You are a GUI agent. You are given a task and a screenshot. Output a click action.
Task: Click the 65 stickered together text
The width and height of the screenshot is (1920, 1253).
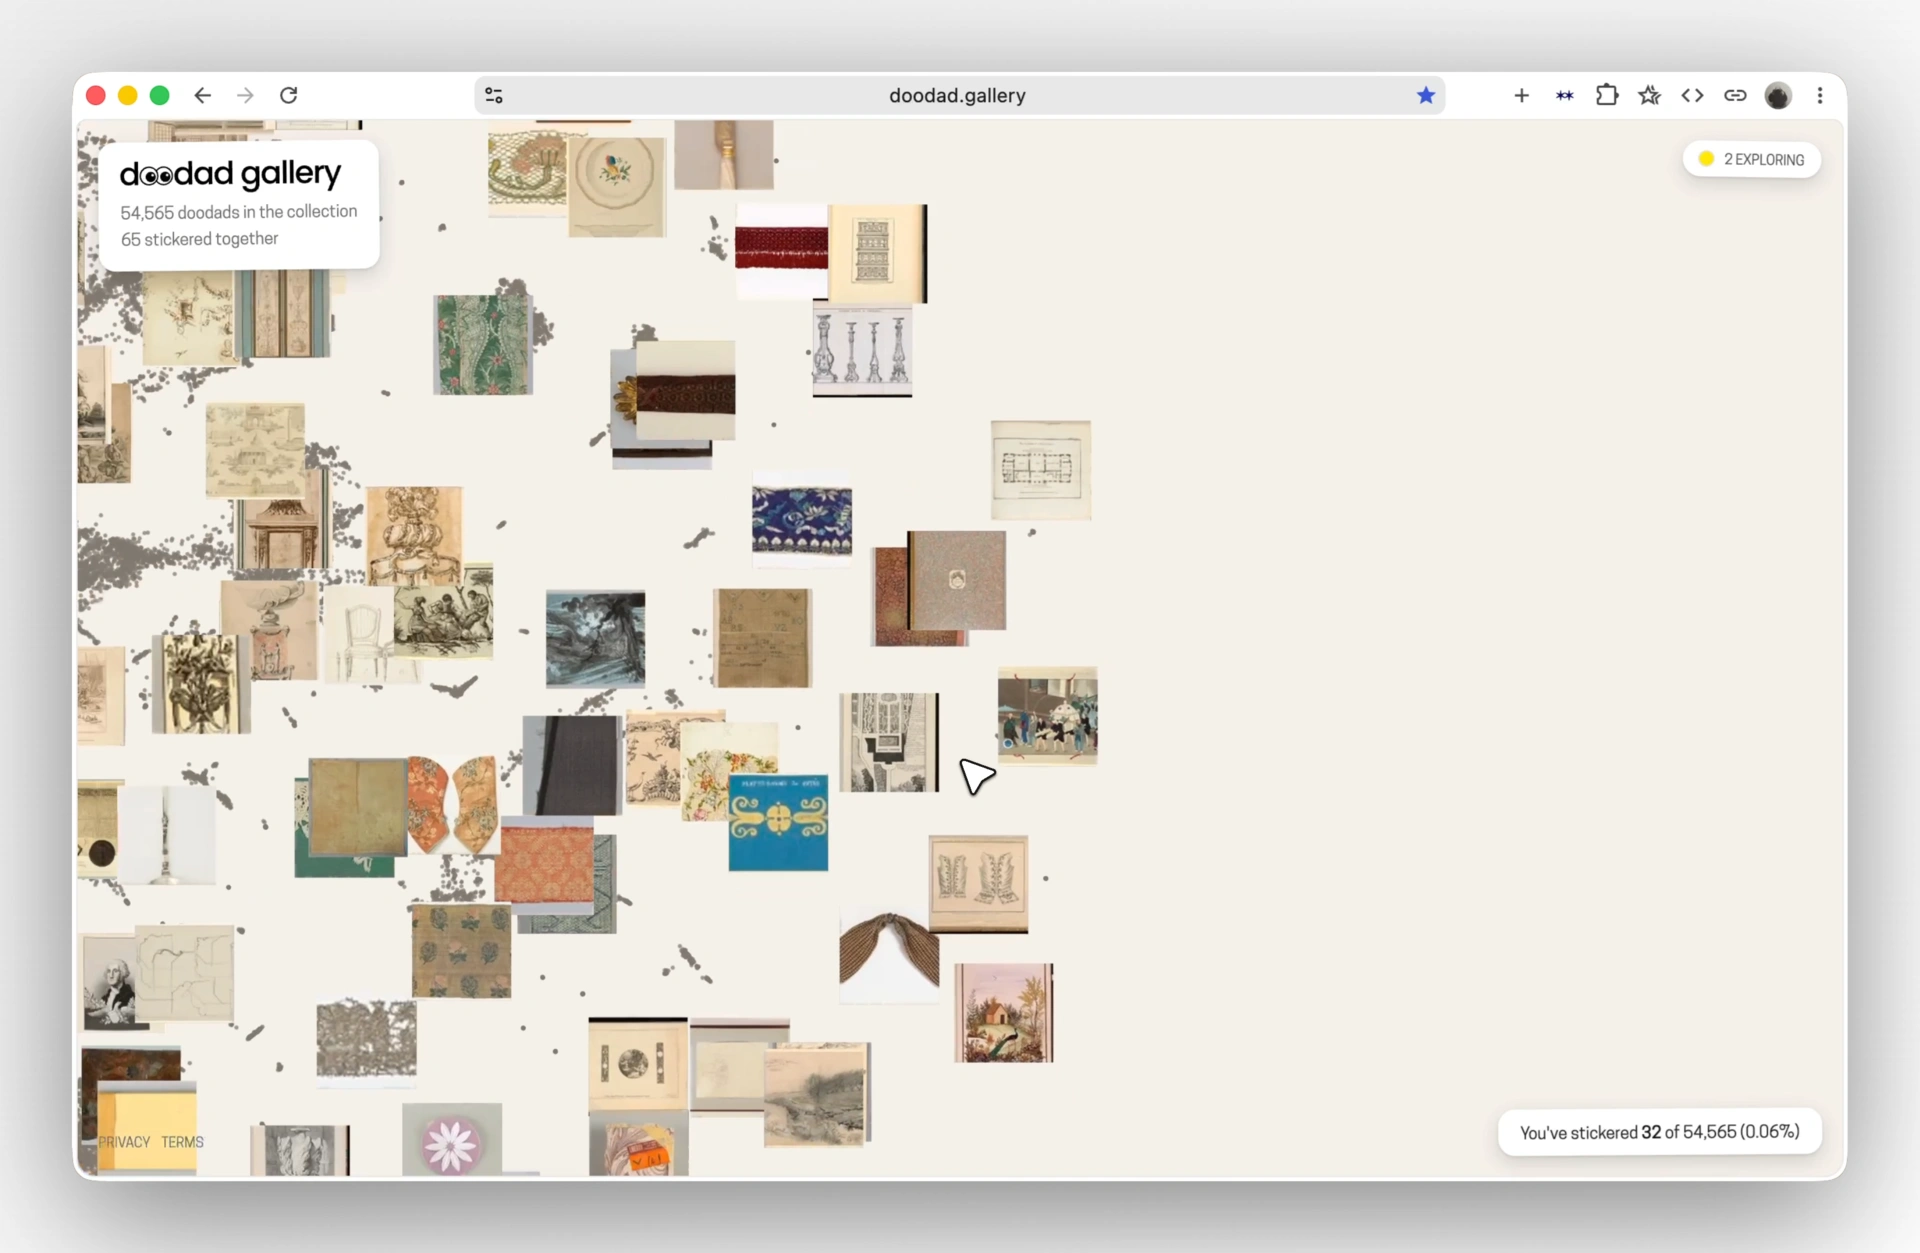click(200, 239)
